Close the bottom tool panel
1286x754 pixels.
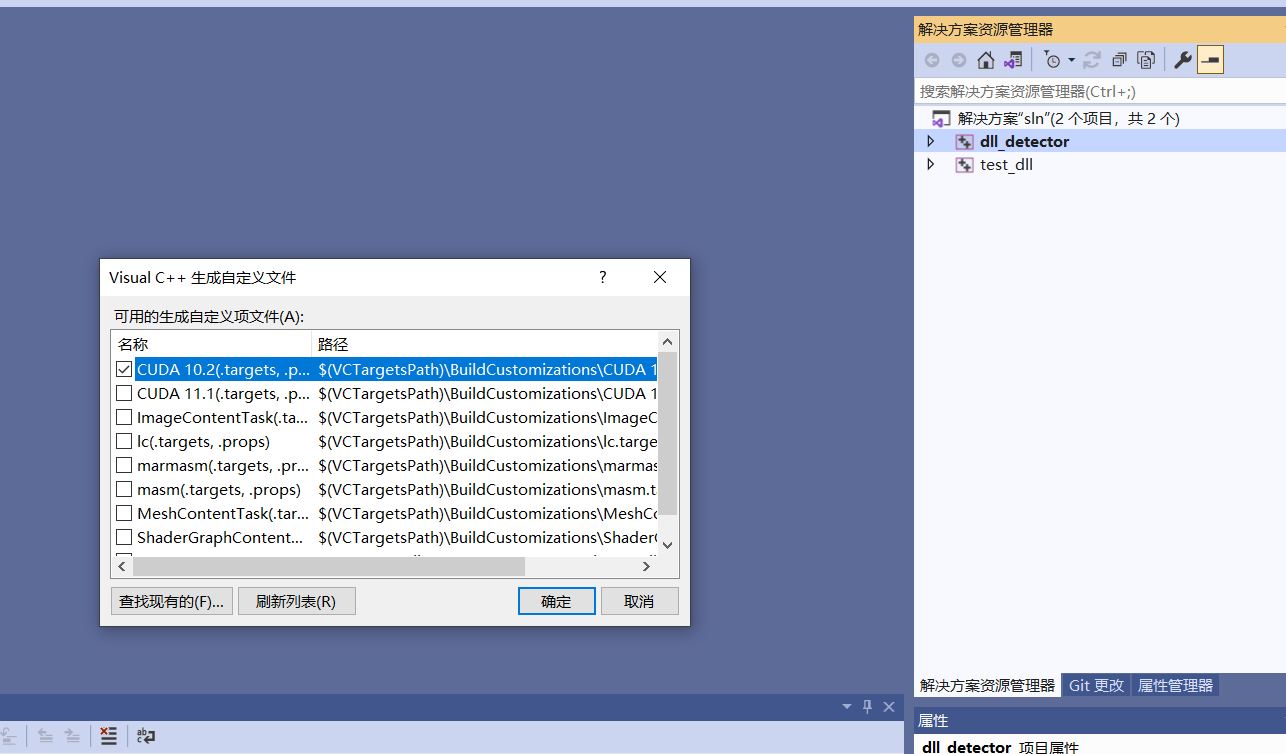click(x=888, y=706)
